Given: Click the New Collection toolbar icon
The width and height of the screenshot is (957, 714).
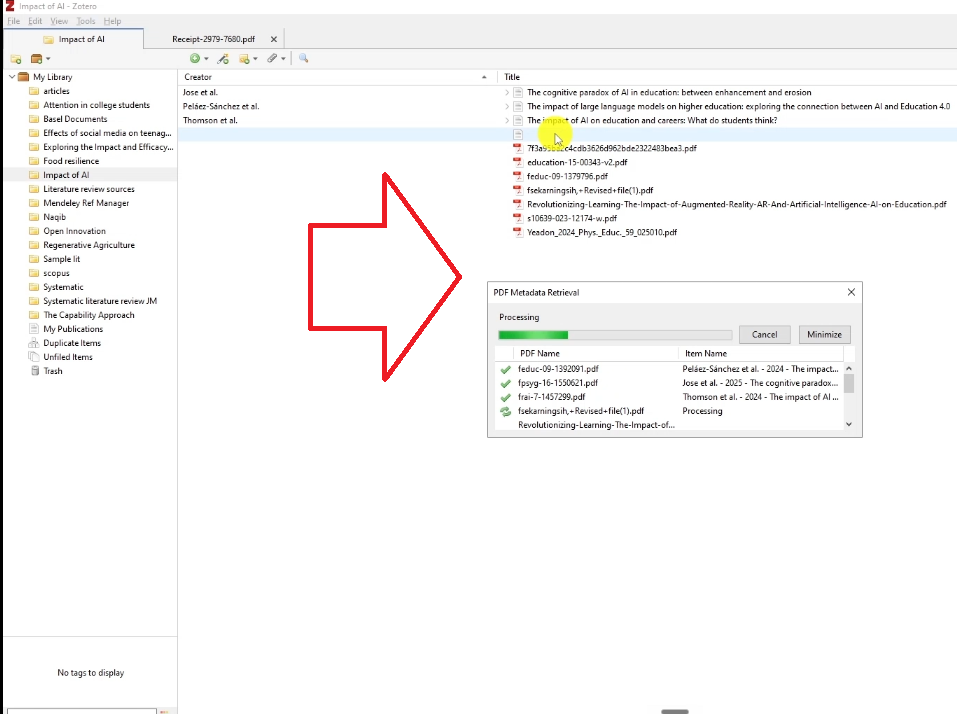Looking at the screenshot, I should tap(16, 59).
